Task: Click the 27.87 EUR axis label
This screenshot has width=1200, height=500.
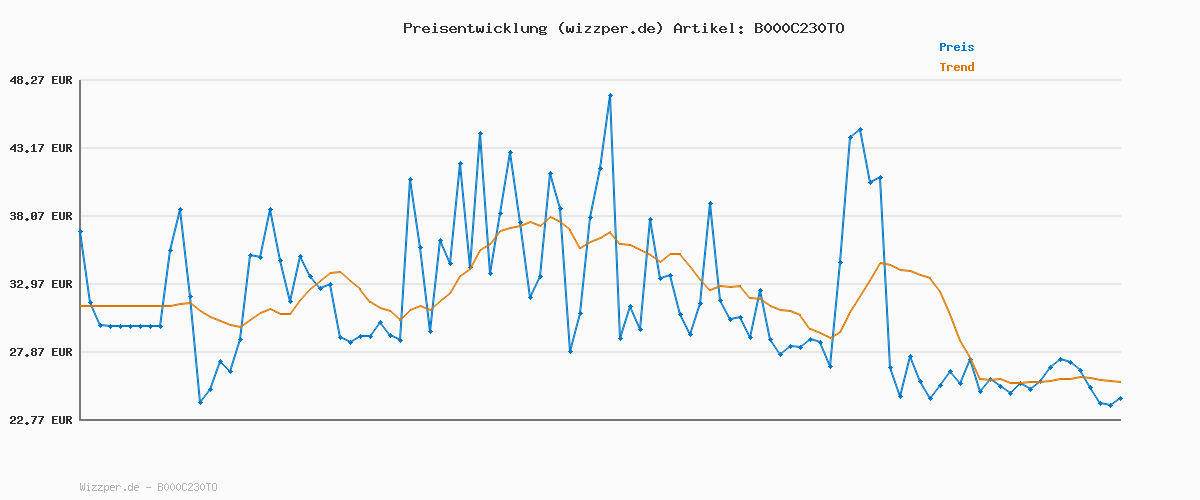Action: [40, 352]
